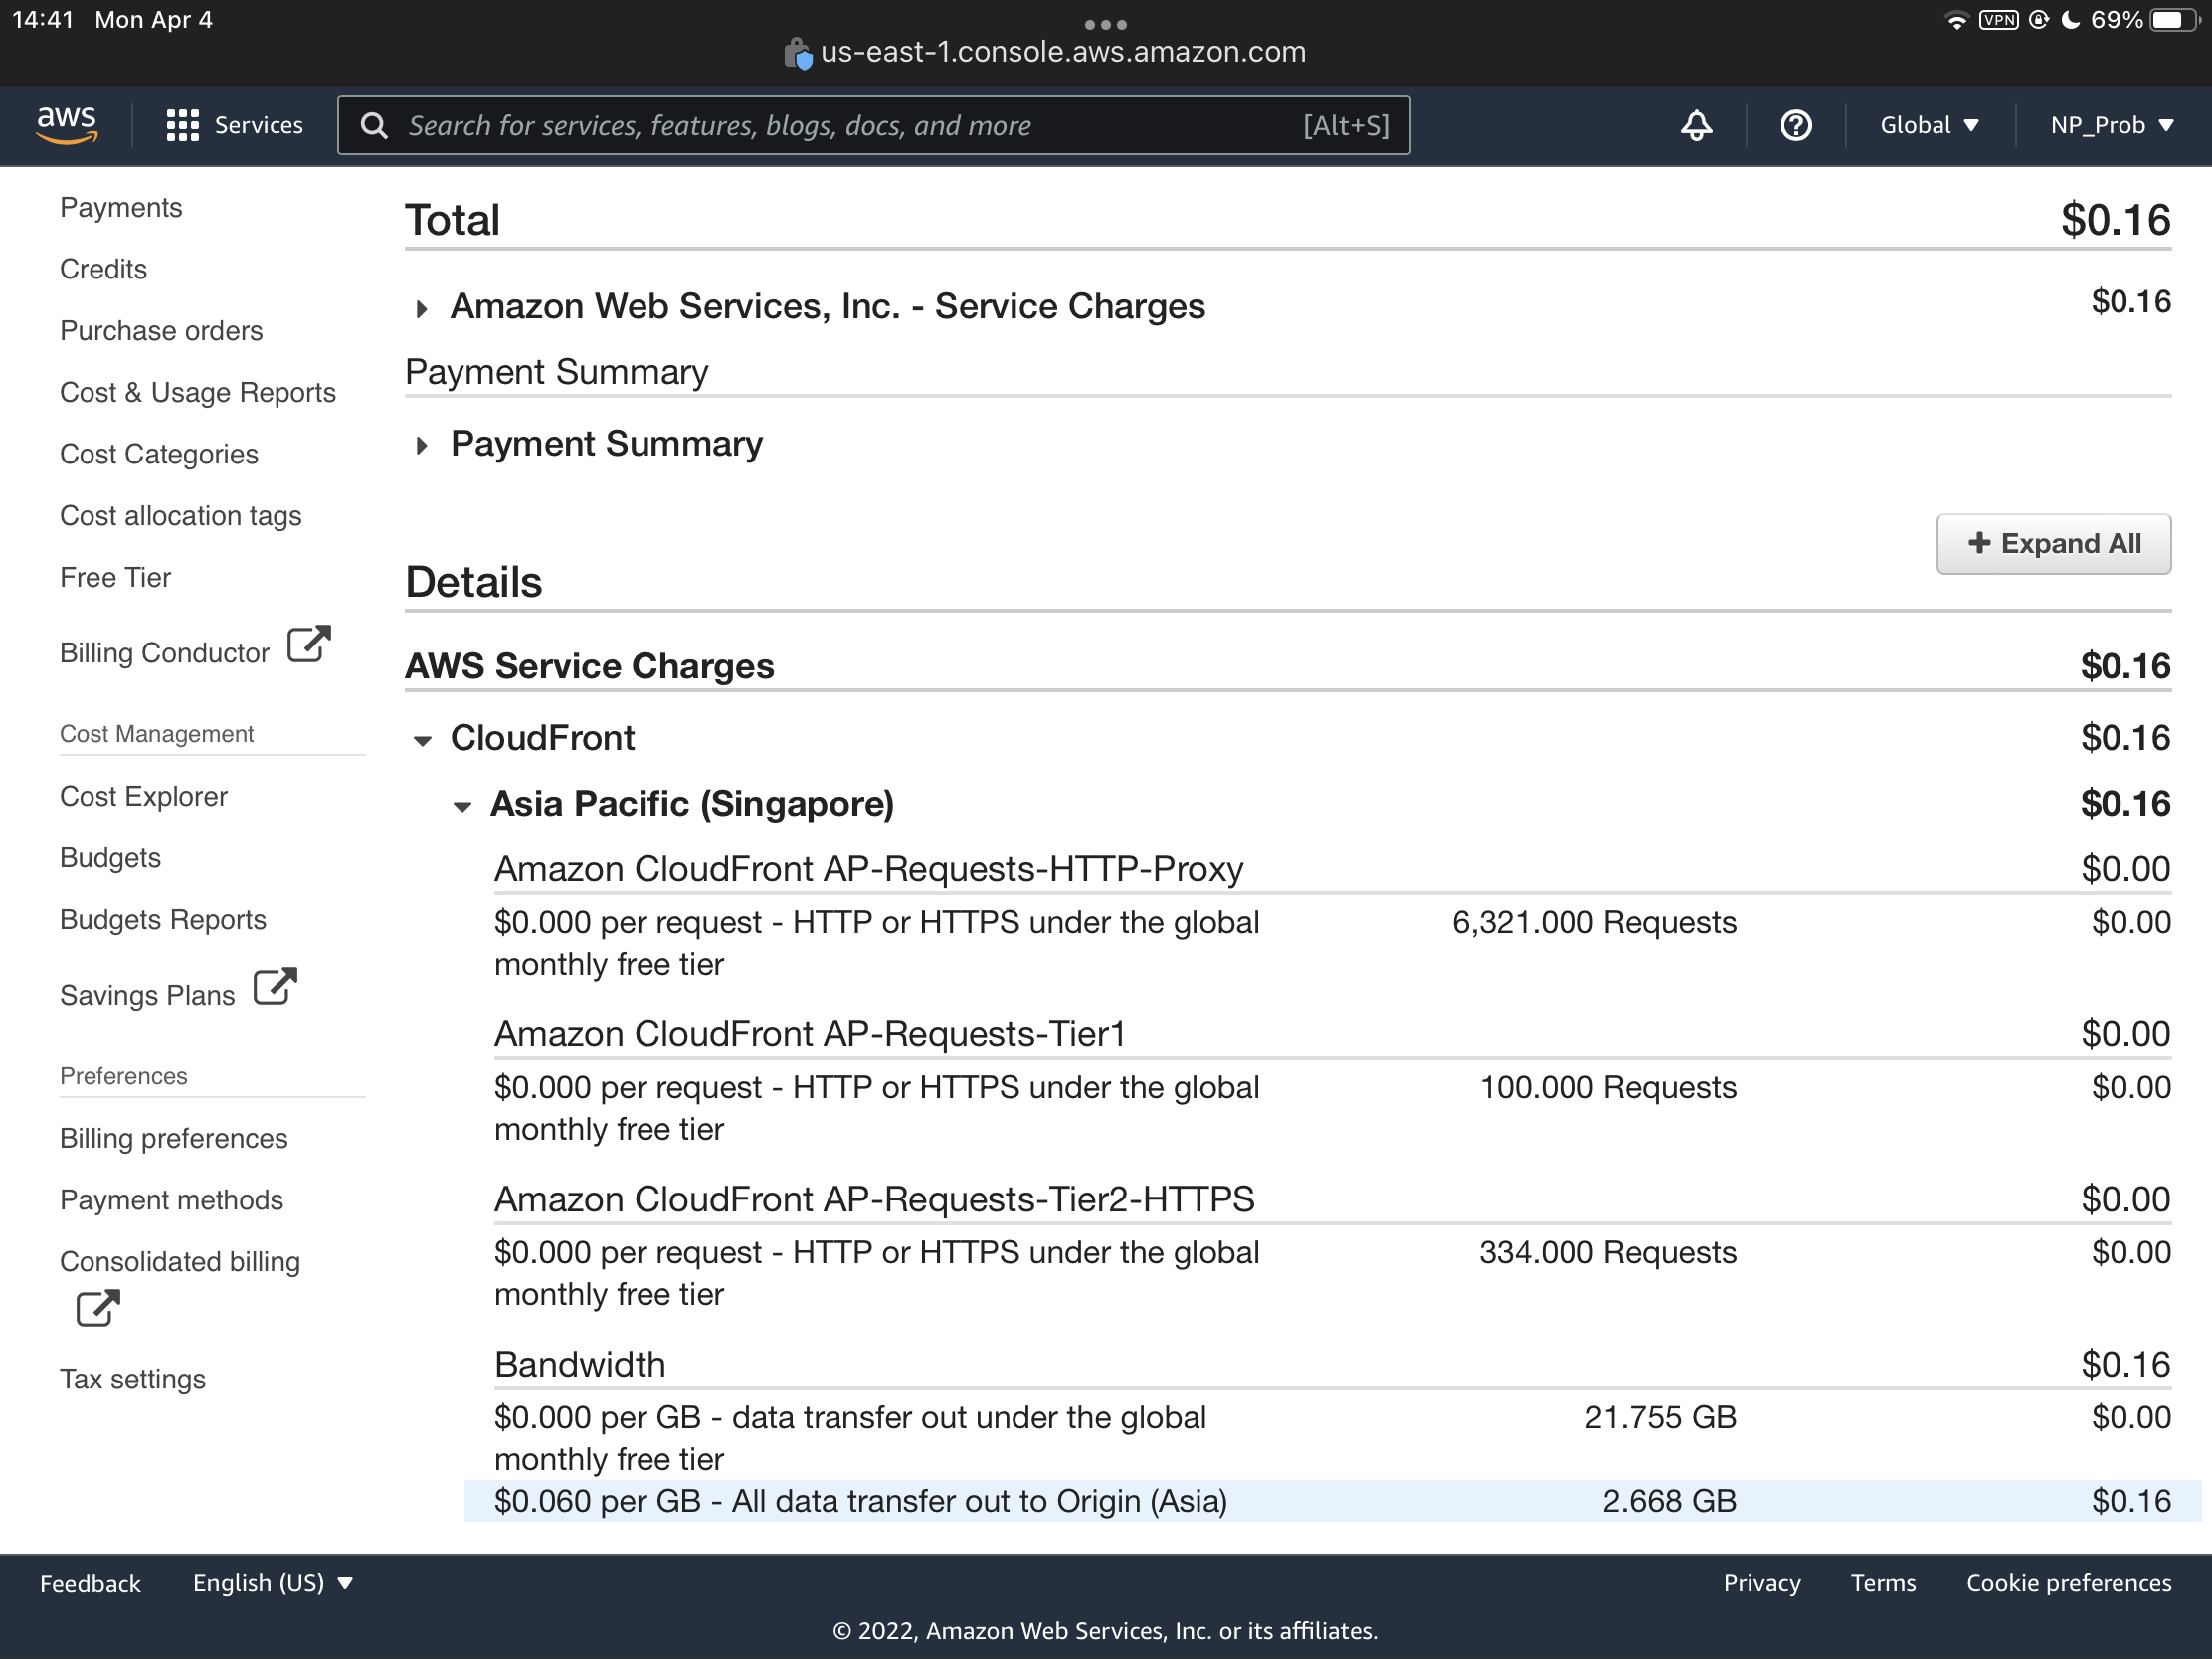The height and width of the screenshot is (1659, 2212).
Task: Select the AP-Requests-HTTP-Proxy line item
Action: click(869, 869)
